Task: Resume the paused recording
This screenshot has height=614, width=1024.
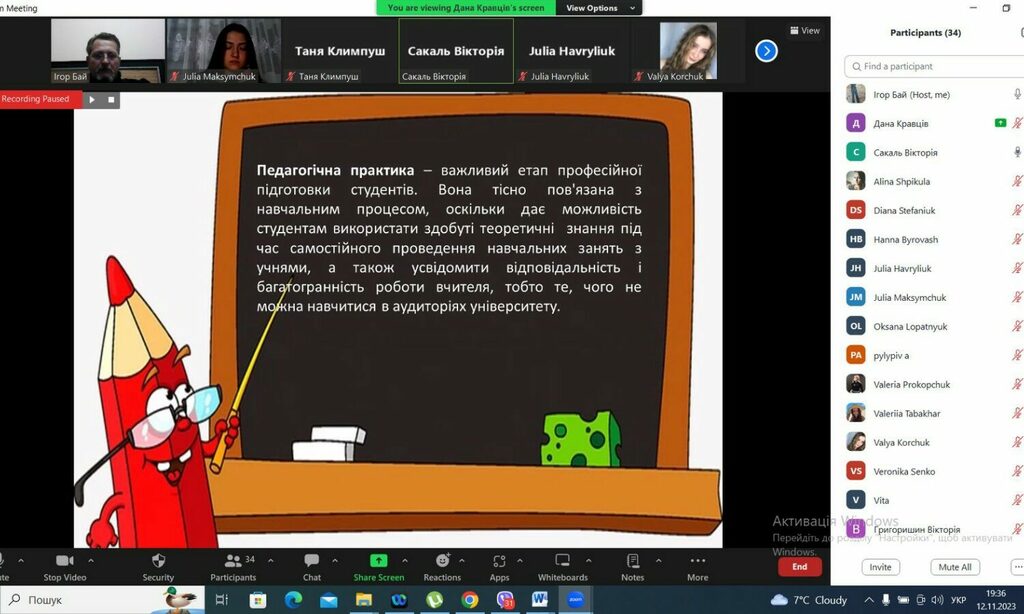Action: (92, 99)
